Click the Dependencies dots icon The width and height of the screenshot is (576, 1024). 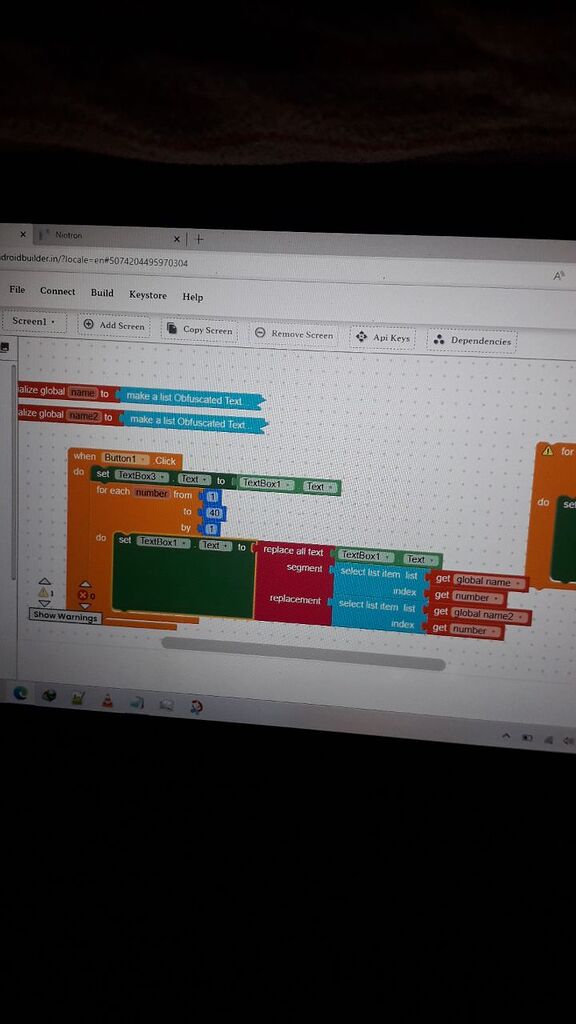pyautogui.click(x=439, y=340)
